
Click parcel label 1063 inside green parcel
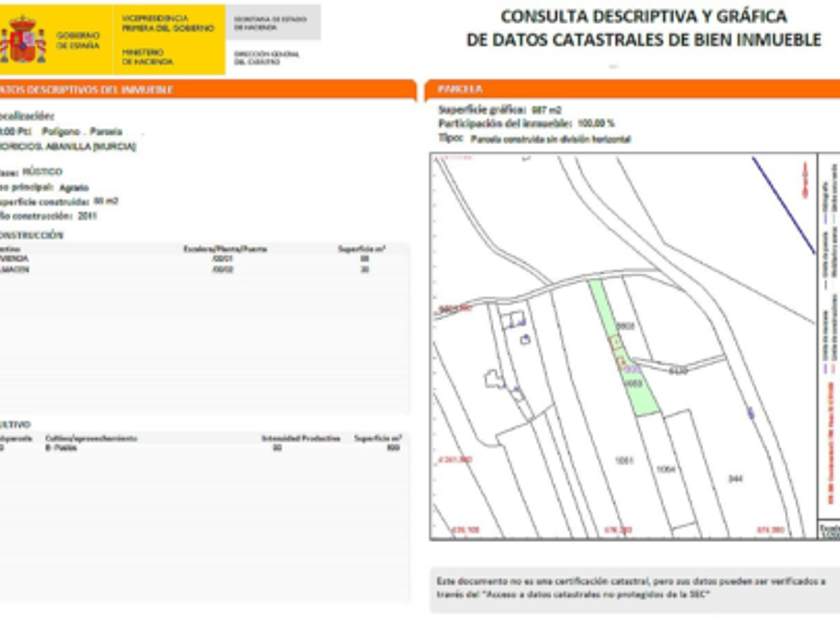click(x=634, y=384)
